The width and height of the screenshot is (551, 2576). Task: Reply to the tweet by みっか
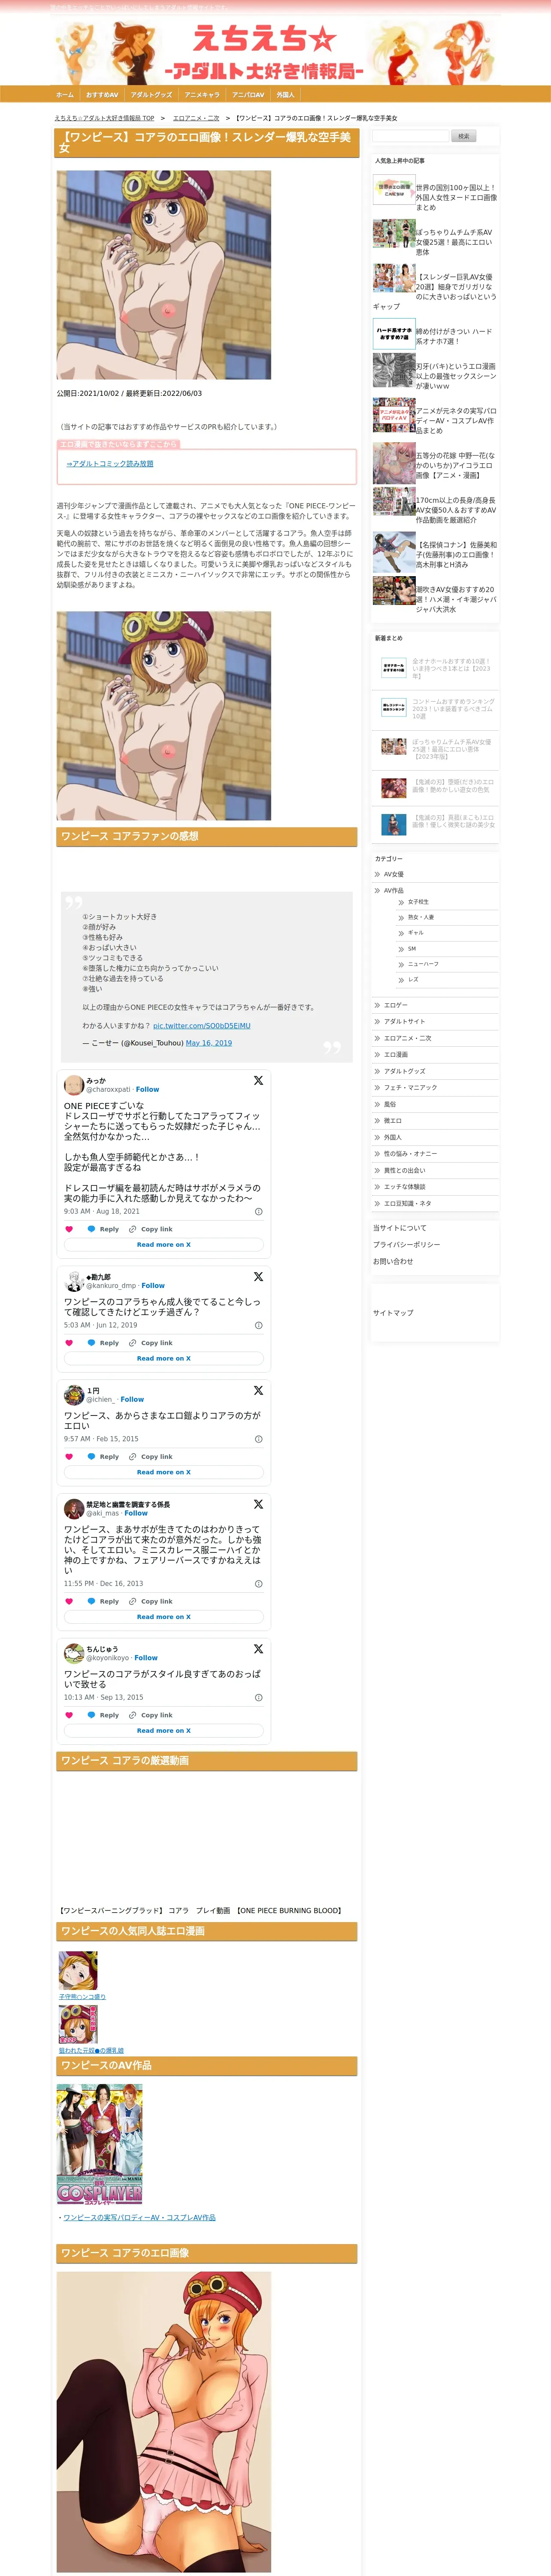pyautogui.click(x=104, y=1229)
